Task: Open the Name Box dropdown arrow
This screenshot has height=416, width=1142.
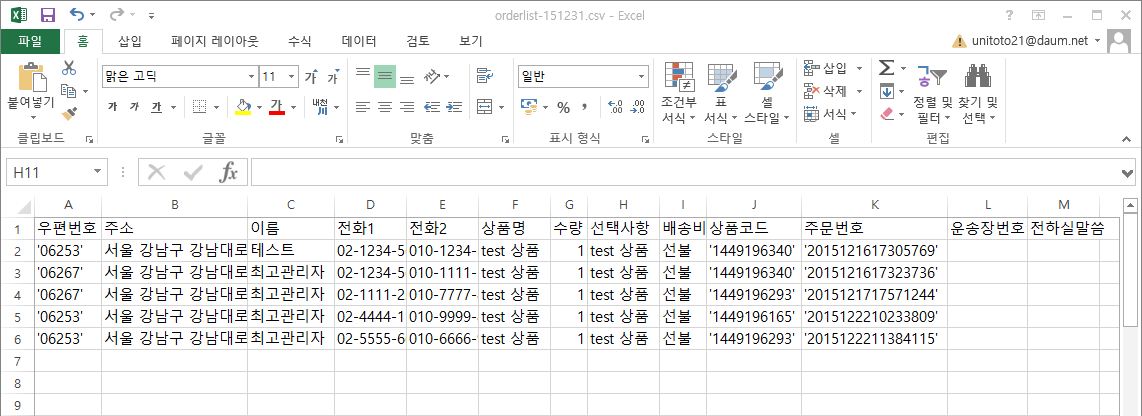Action: click(x=96, y=172)
